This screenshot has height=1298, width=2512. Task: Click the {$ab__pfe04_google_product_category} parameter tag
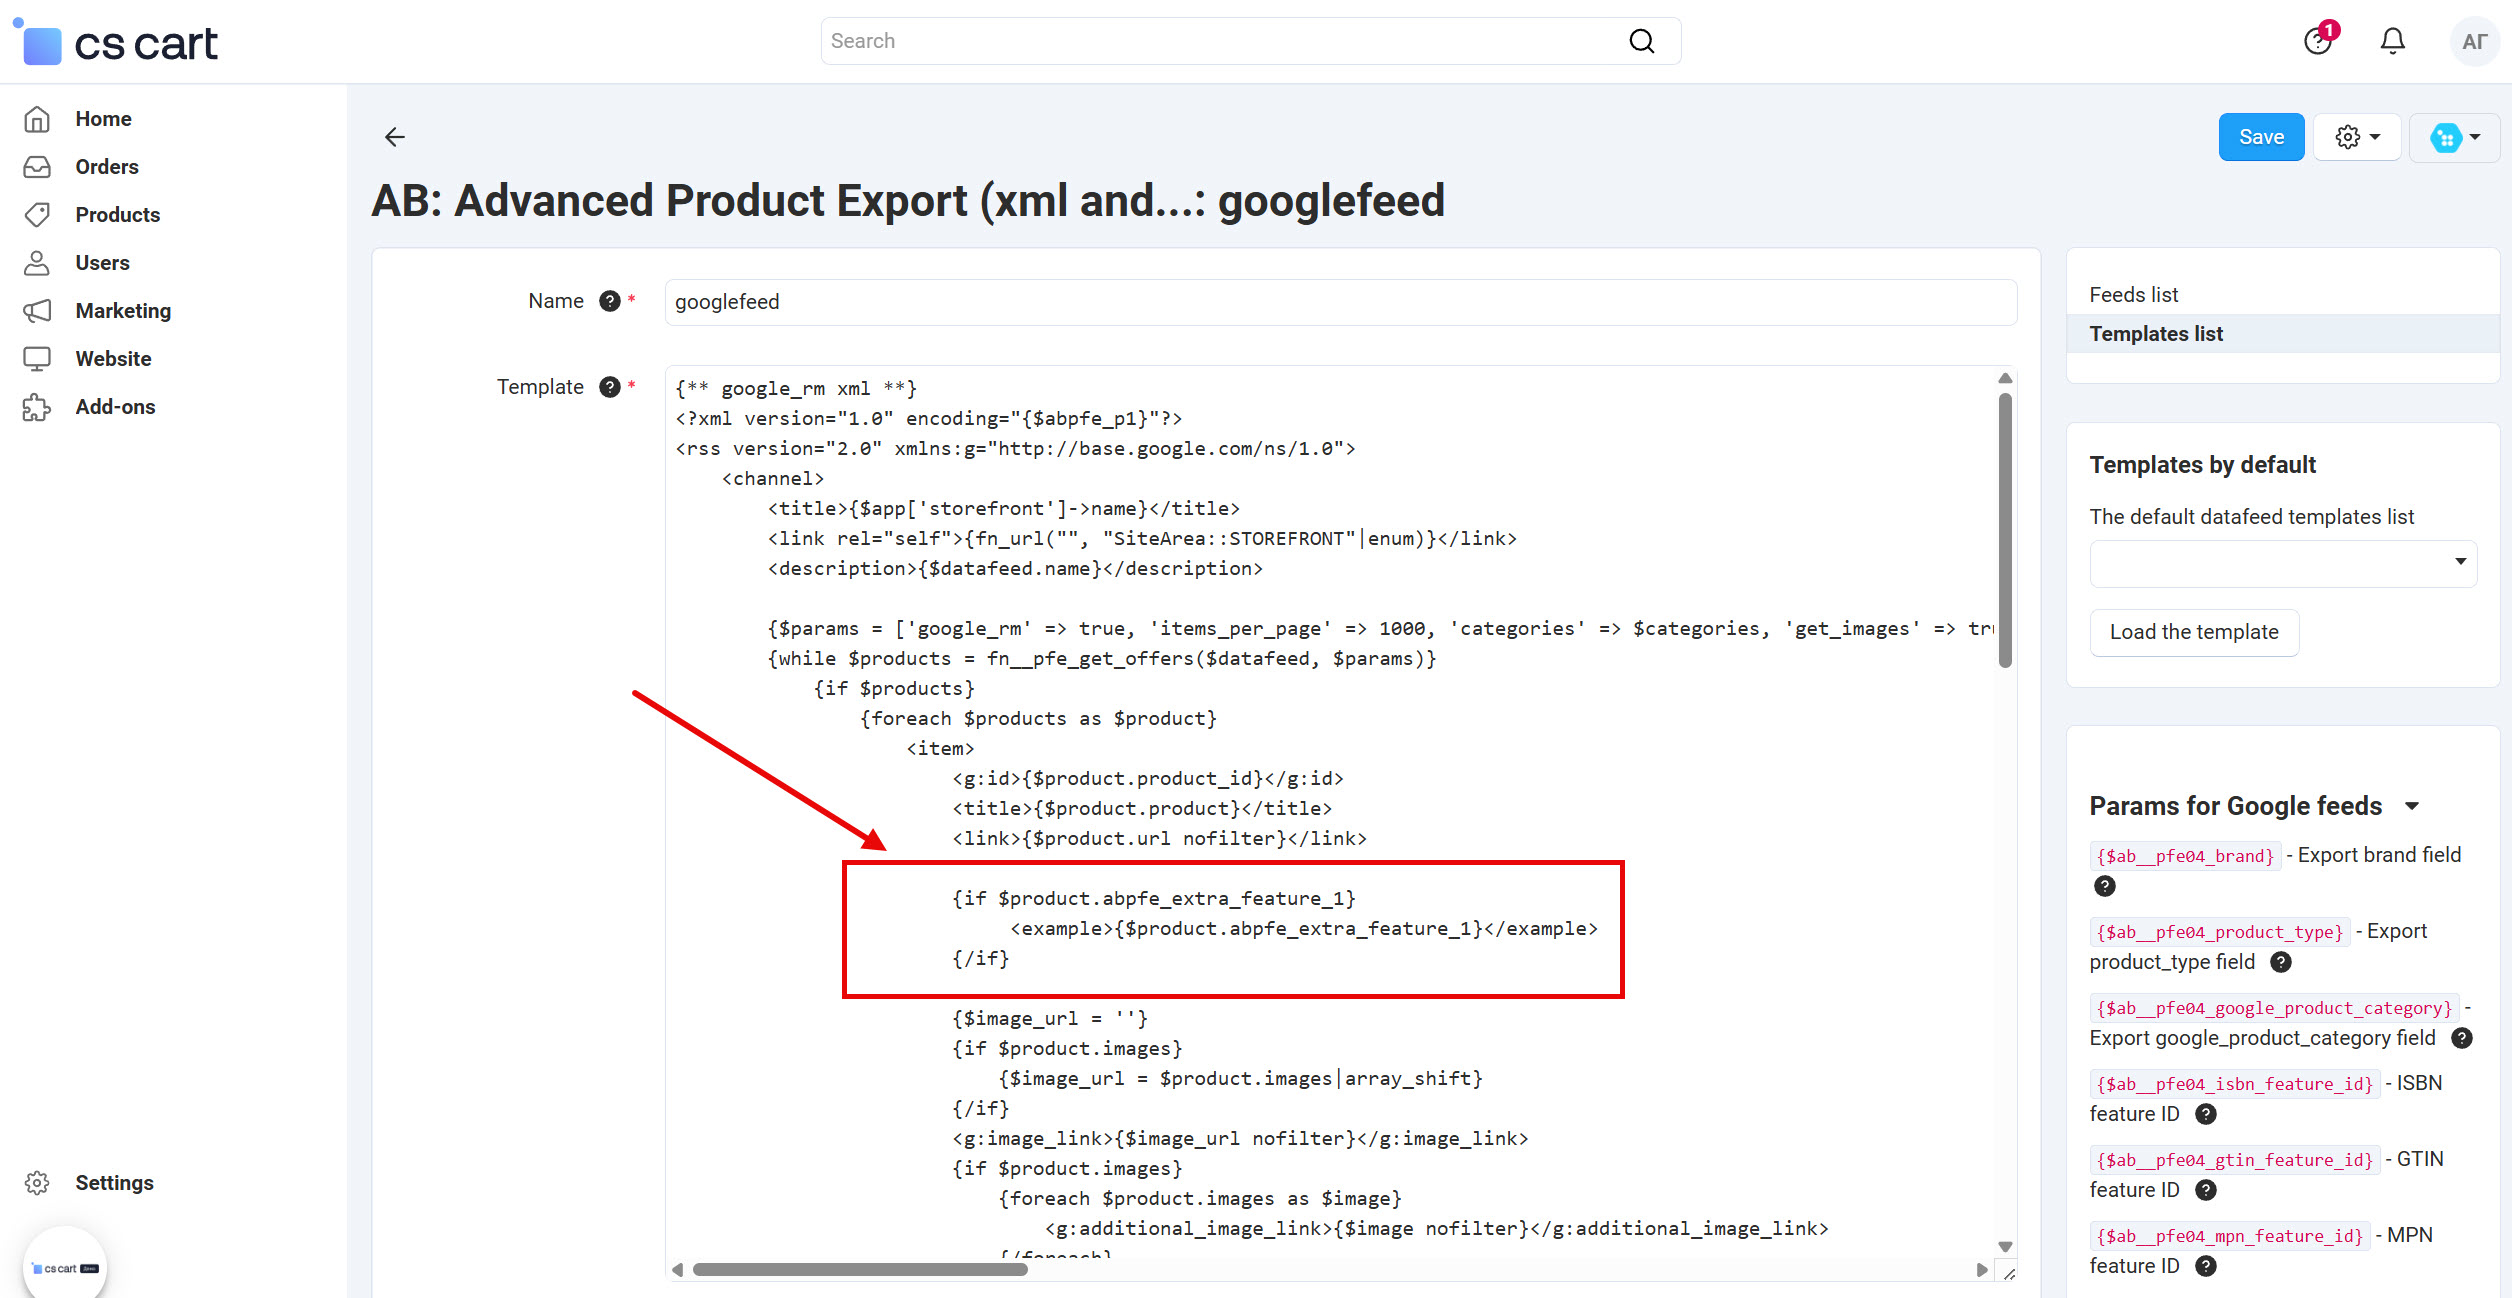2274,1008
